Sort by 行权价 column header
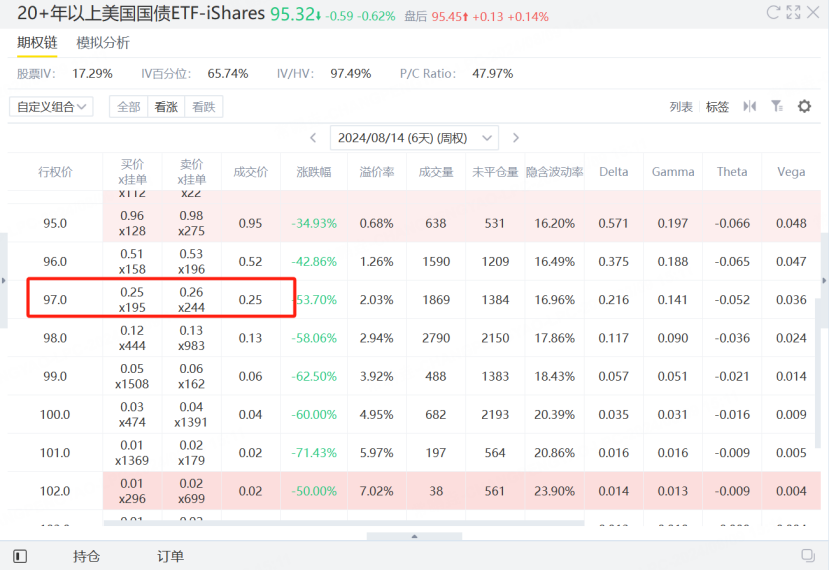830x570 pixels. (55, 172)
